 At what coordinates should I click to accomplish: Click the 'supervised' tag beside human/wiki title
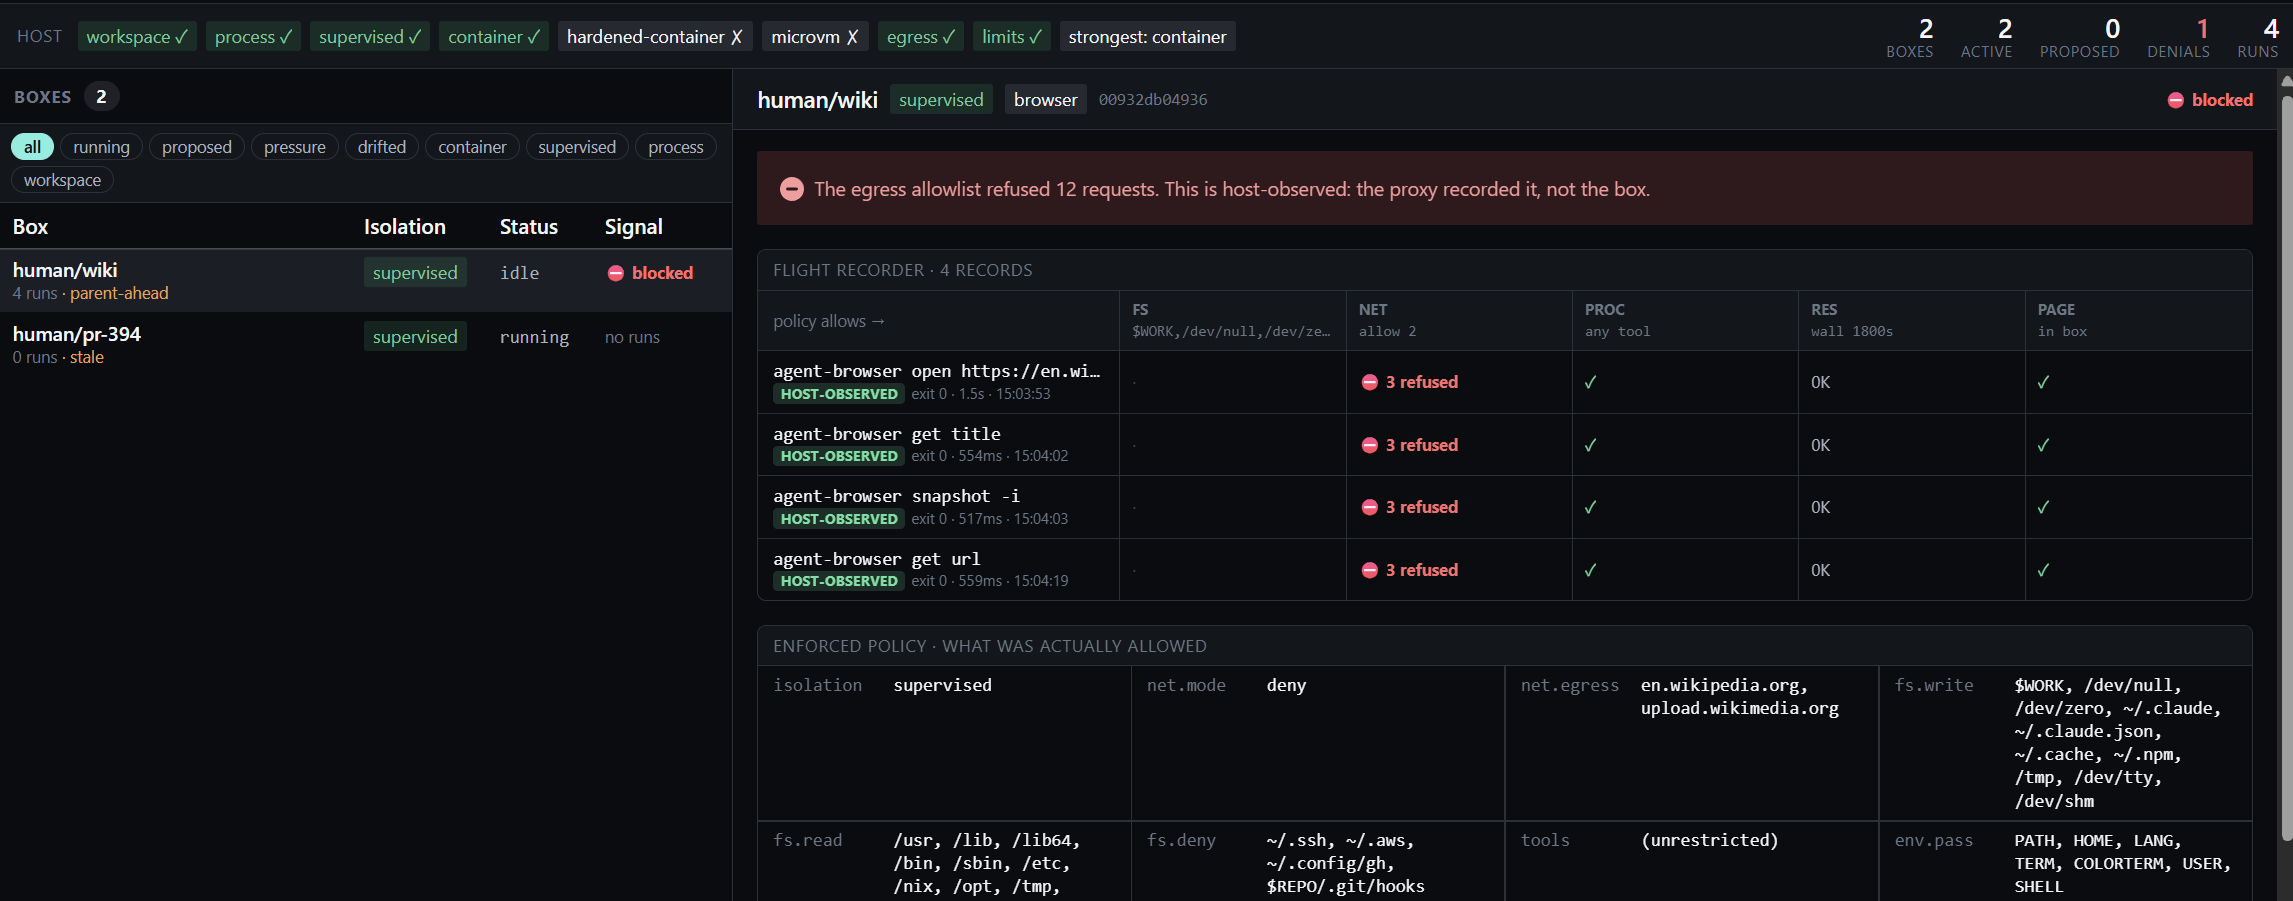click(941, 100)
